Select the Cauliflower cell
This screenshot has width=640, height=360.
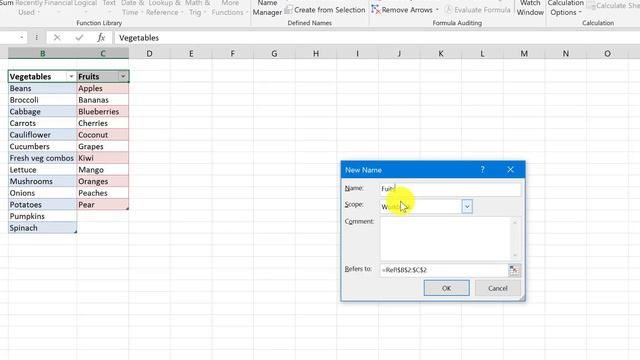tap(42, 135)
